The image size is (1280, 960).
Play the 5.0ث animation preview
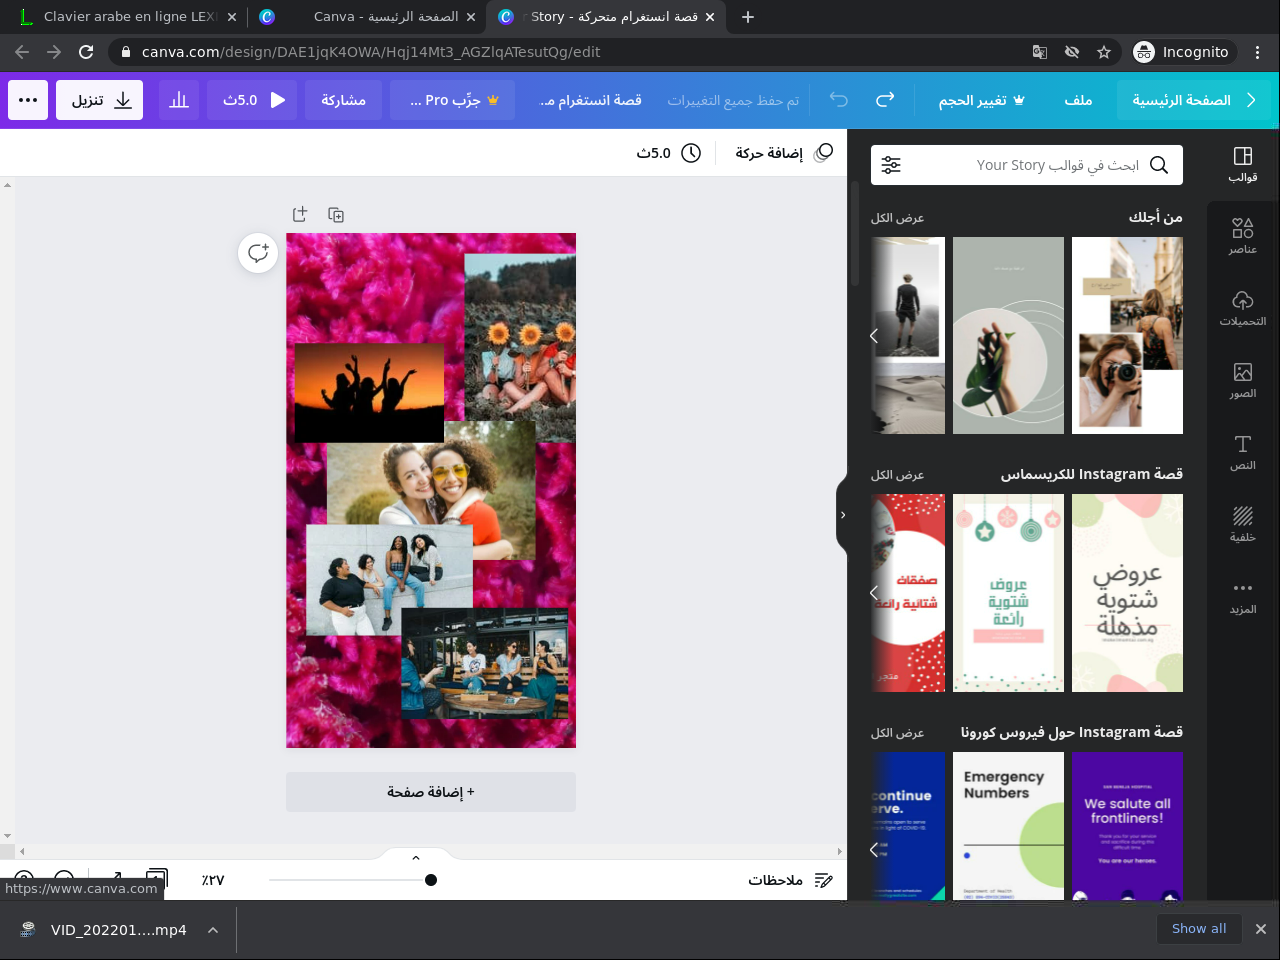tap(252, 100)
